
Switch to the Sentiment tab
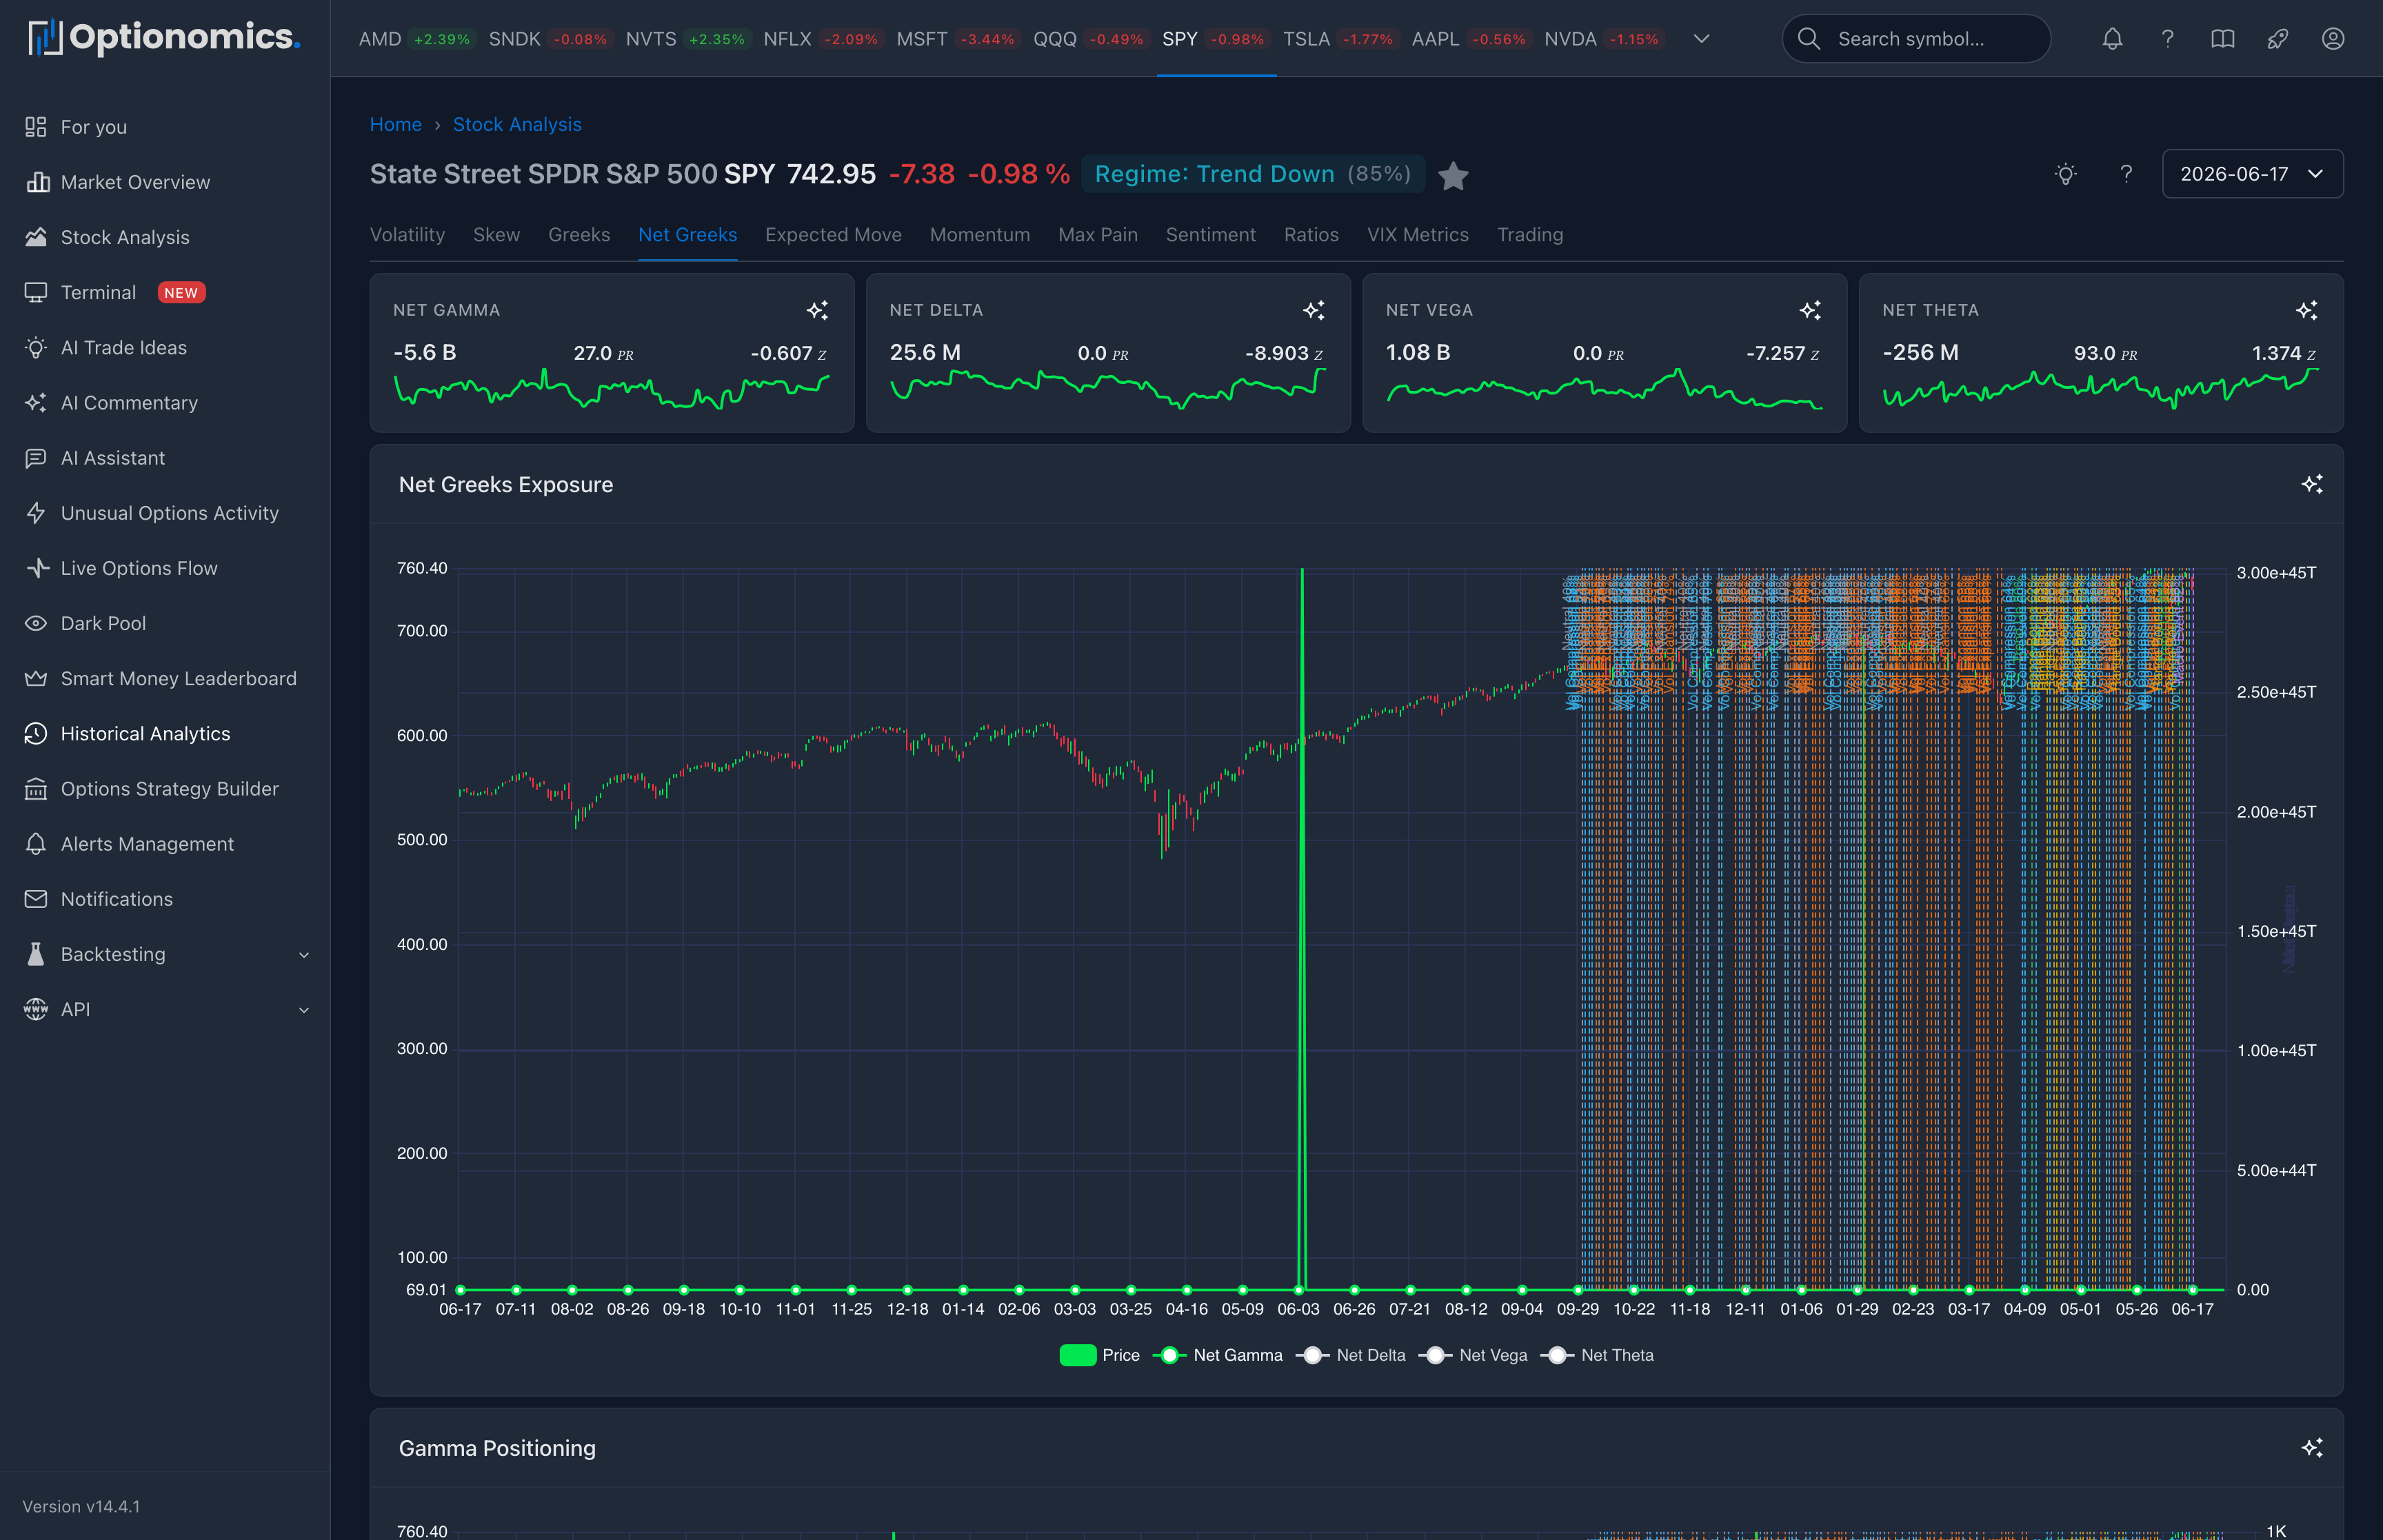pyautogui.click(x=1210, y=235)
